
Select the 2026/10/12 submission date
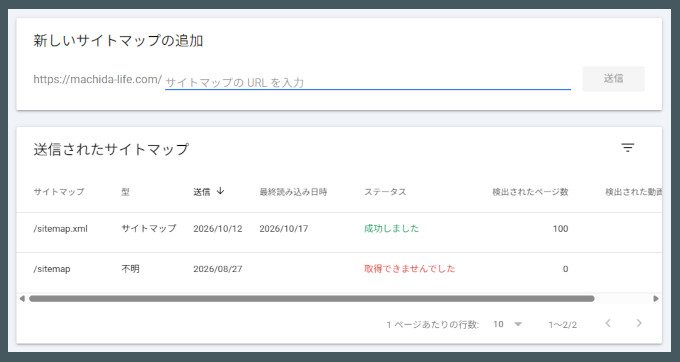[x=218, y=228]
